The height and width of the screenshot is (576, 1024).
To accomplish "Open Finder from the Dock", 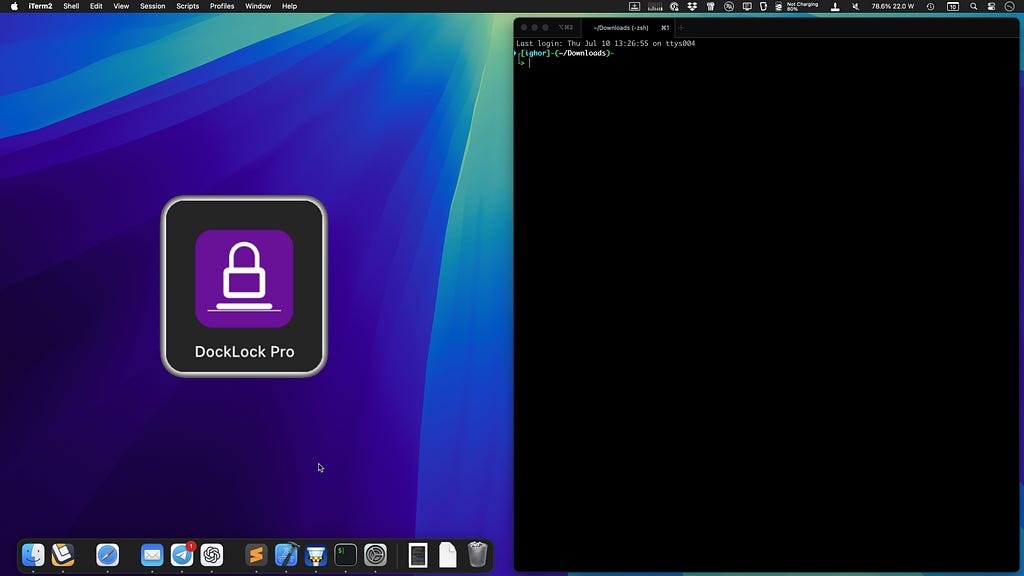I will click(33, 555).
